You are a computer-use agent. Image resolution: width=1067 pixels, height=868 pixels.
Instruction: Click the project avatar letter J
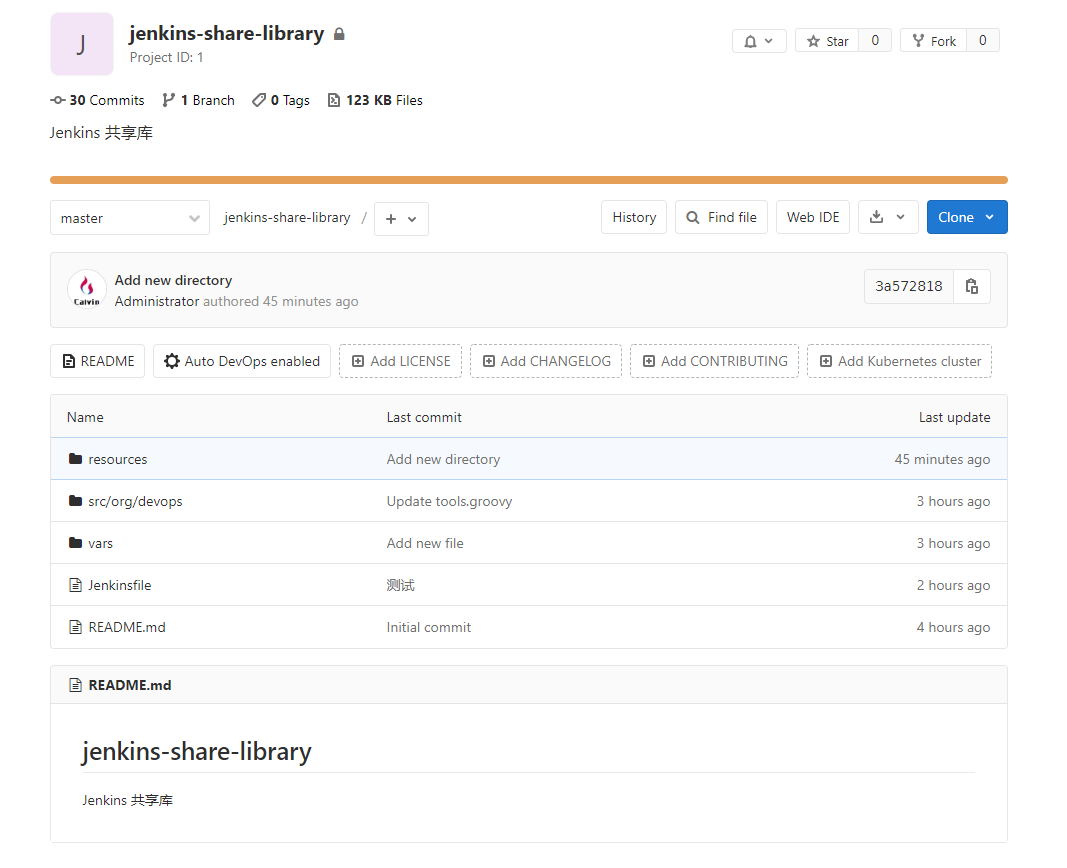click(x=82, y=44)
